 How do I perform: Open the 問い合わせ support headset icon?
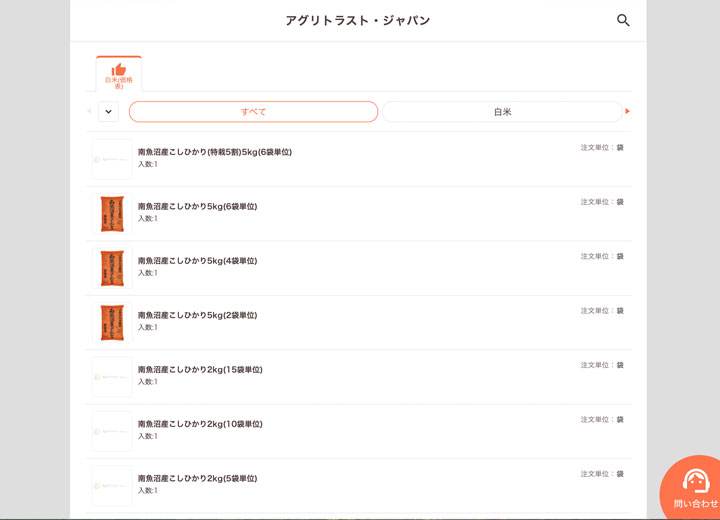[x=696, y=484]
